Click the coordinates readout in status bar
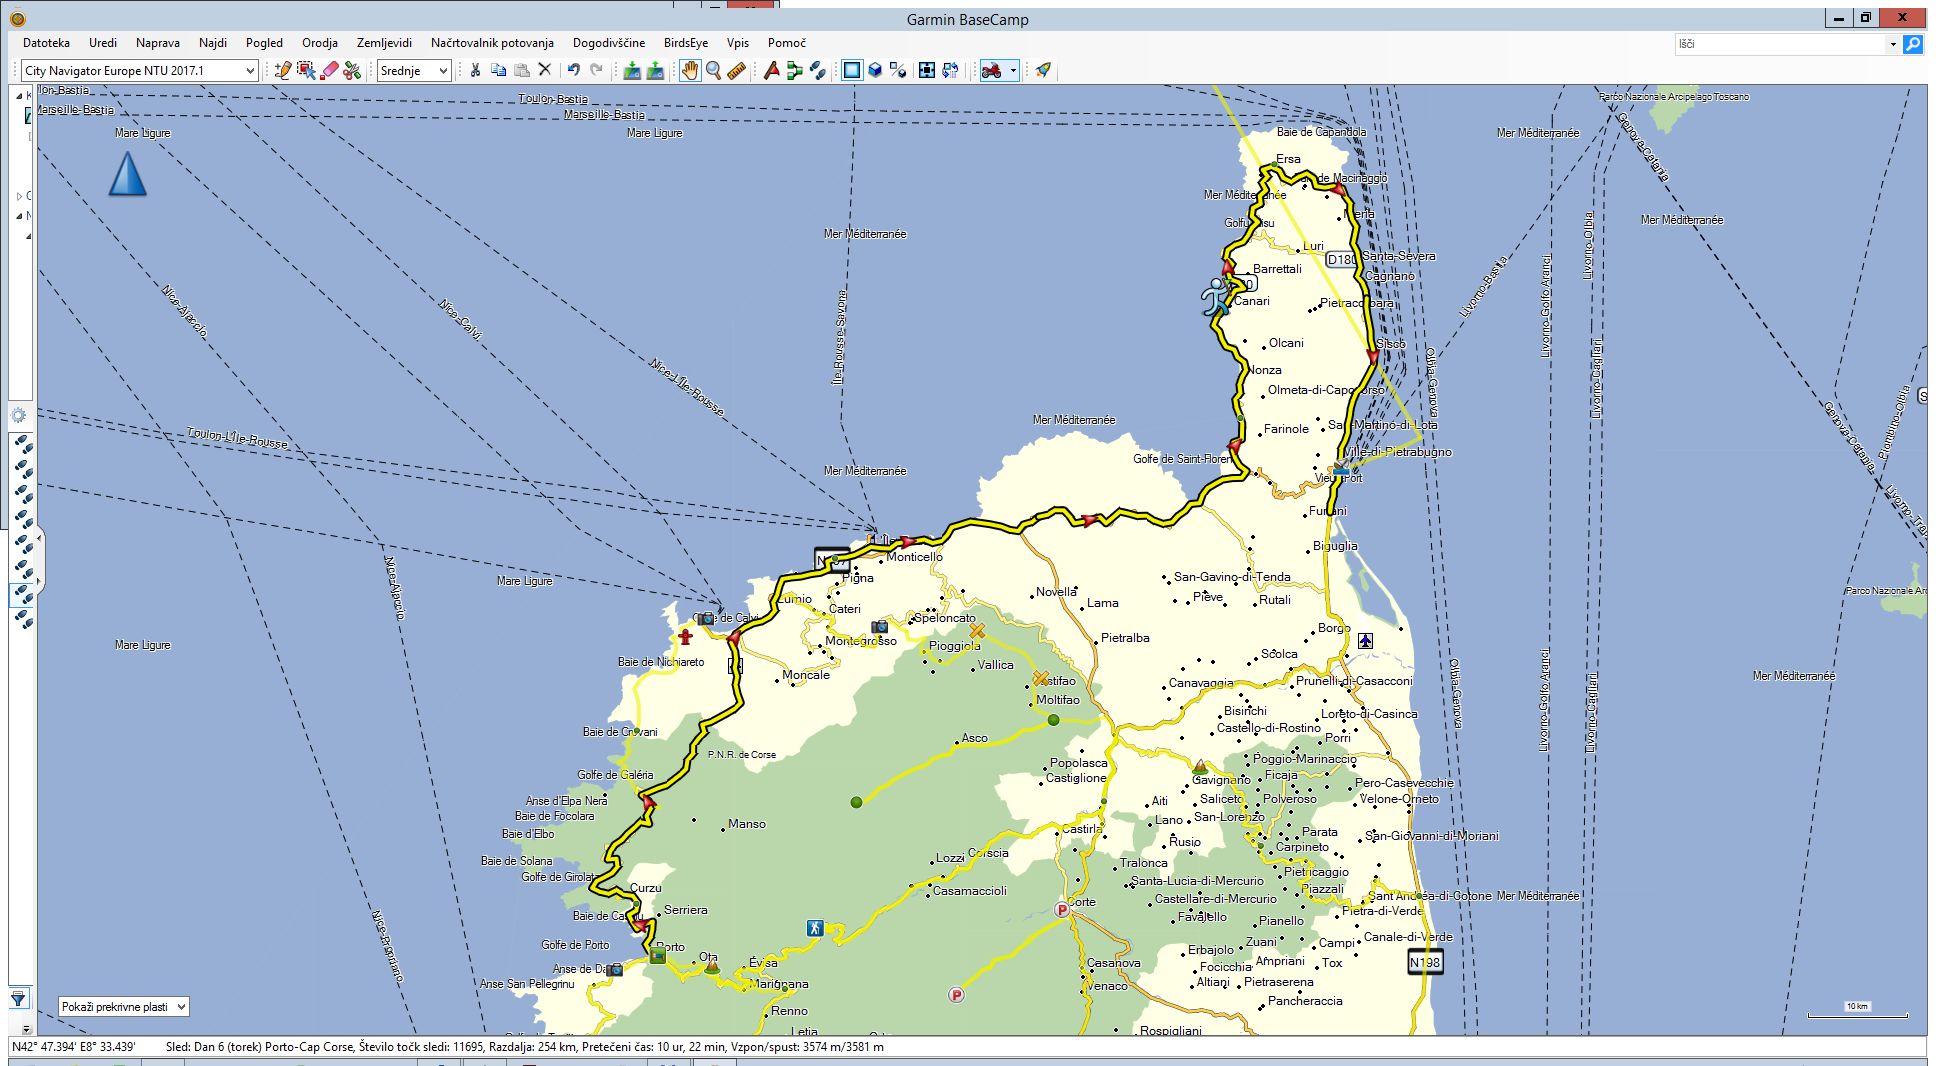Image resolution: width=1936 pixels, height=1066 pixels. pos(74,1047)
